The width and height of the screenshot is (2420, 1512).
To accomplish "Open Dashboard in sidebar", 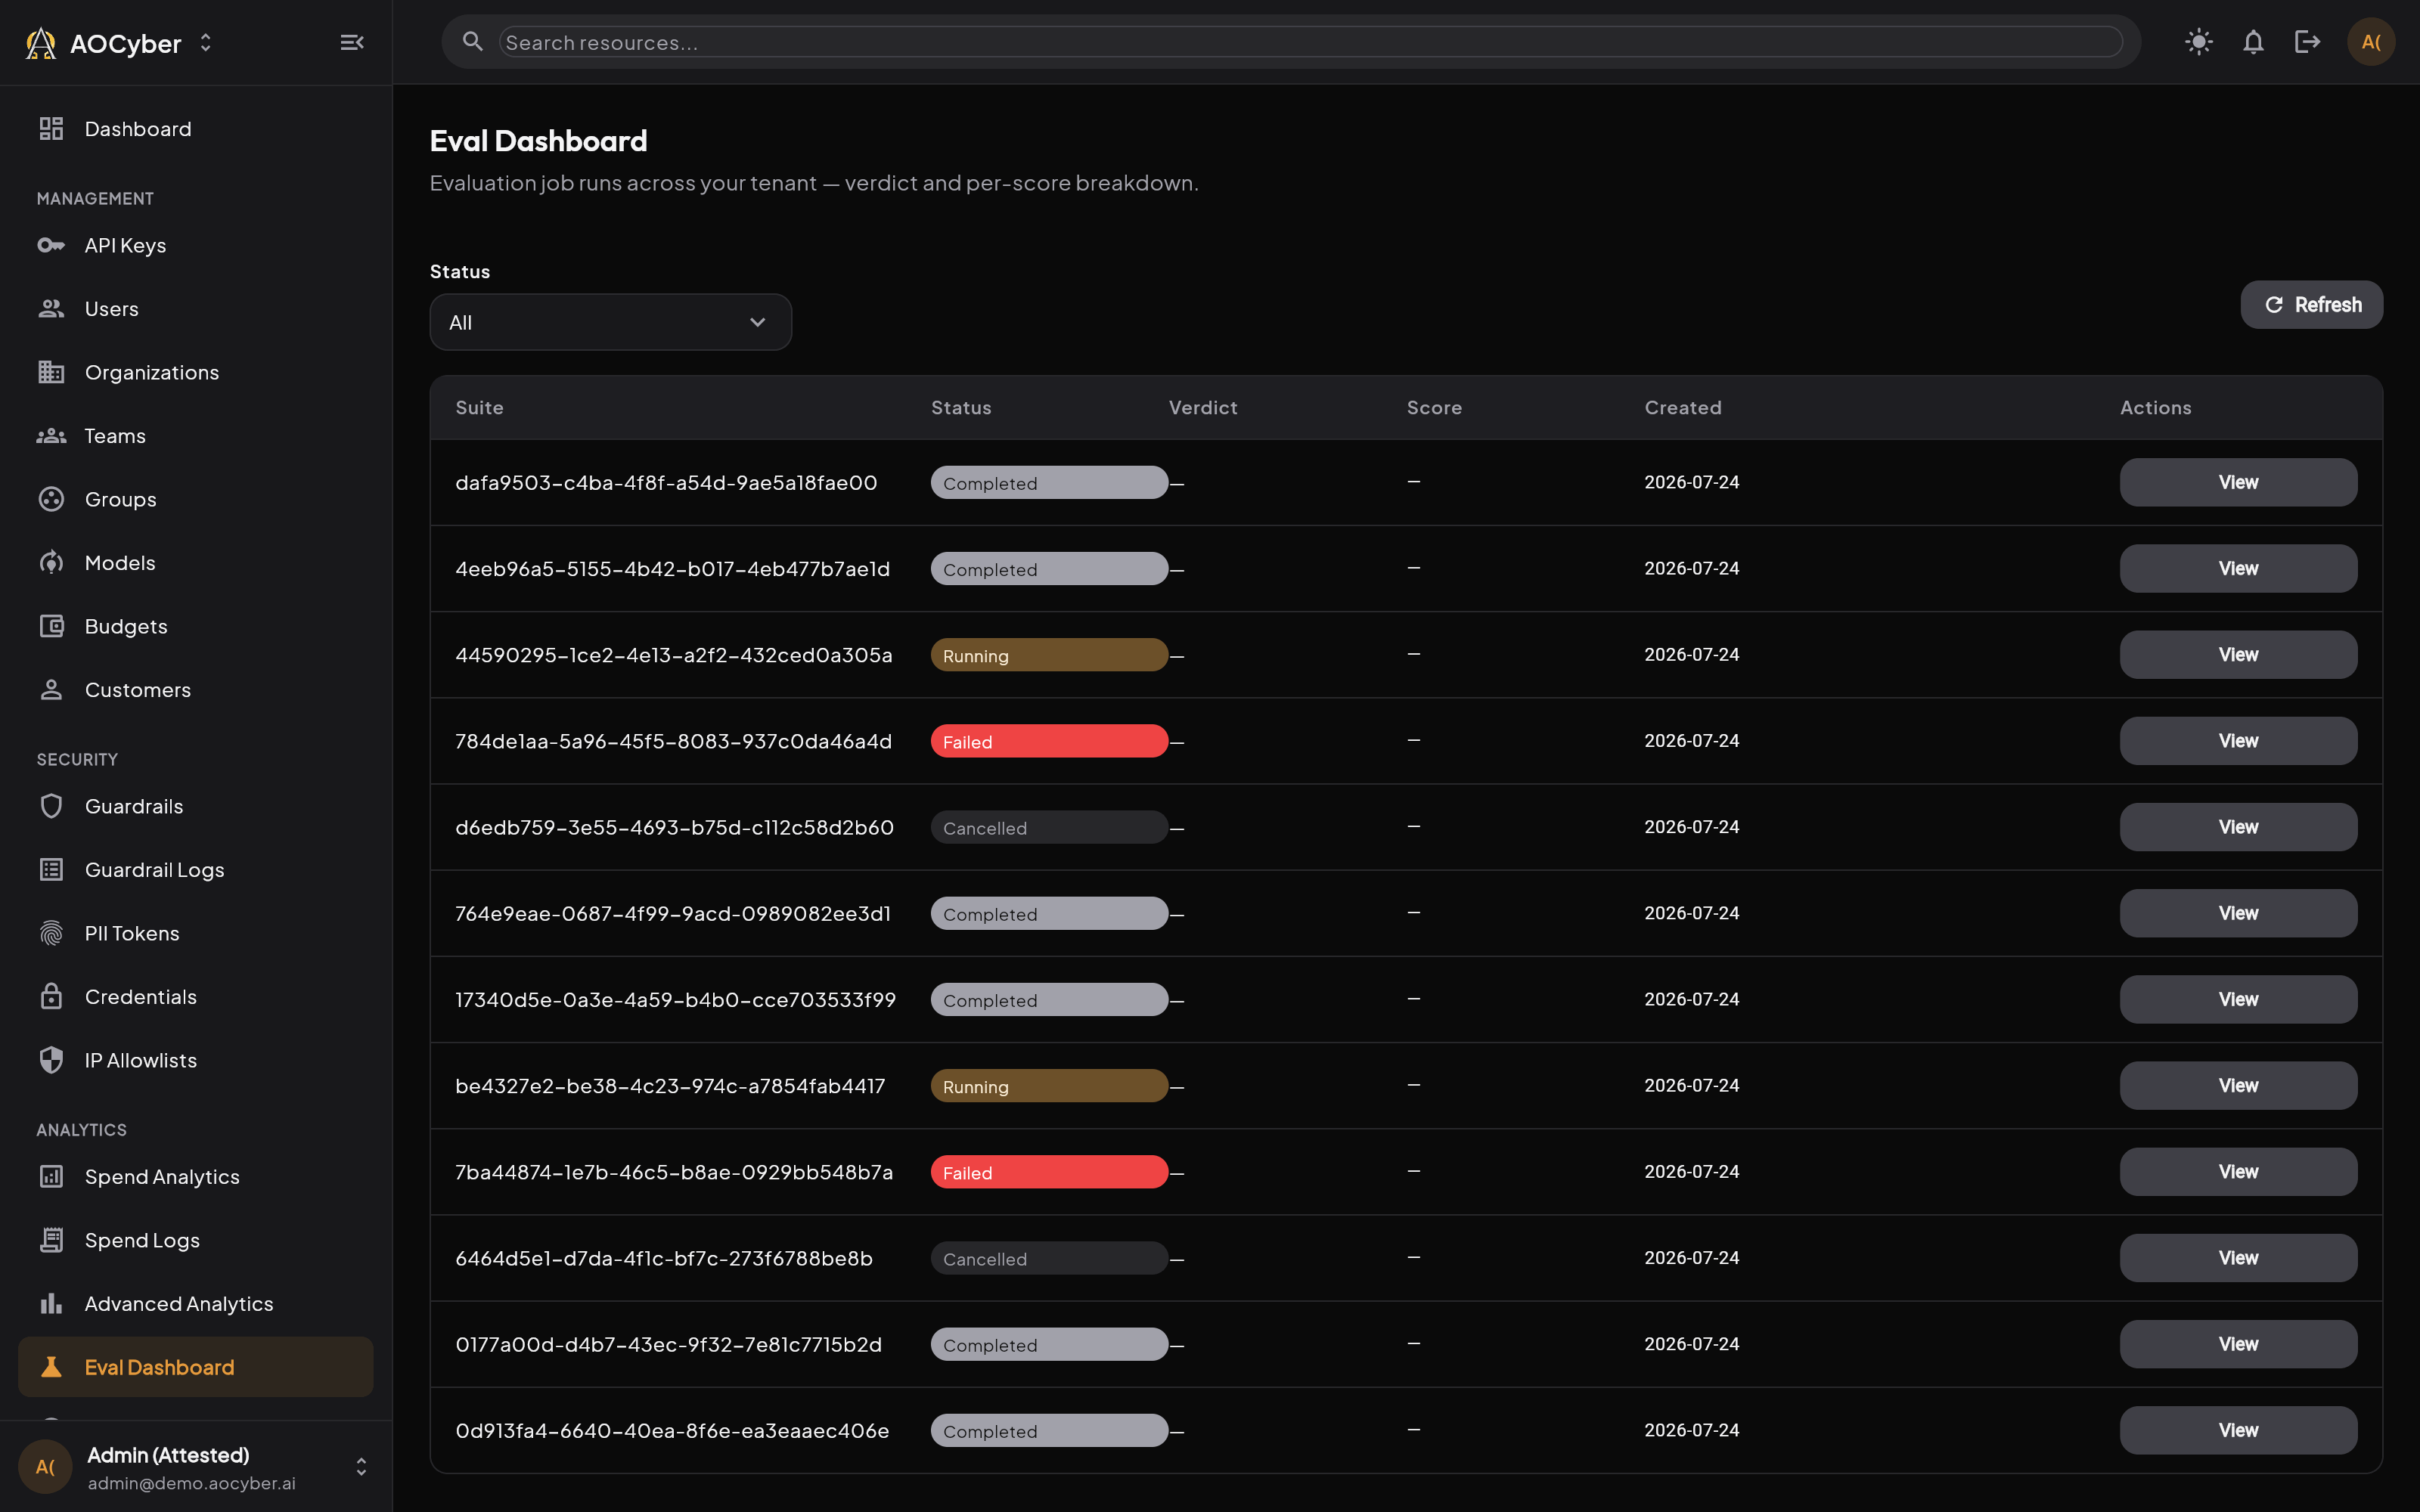I will click(196, 129).
